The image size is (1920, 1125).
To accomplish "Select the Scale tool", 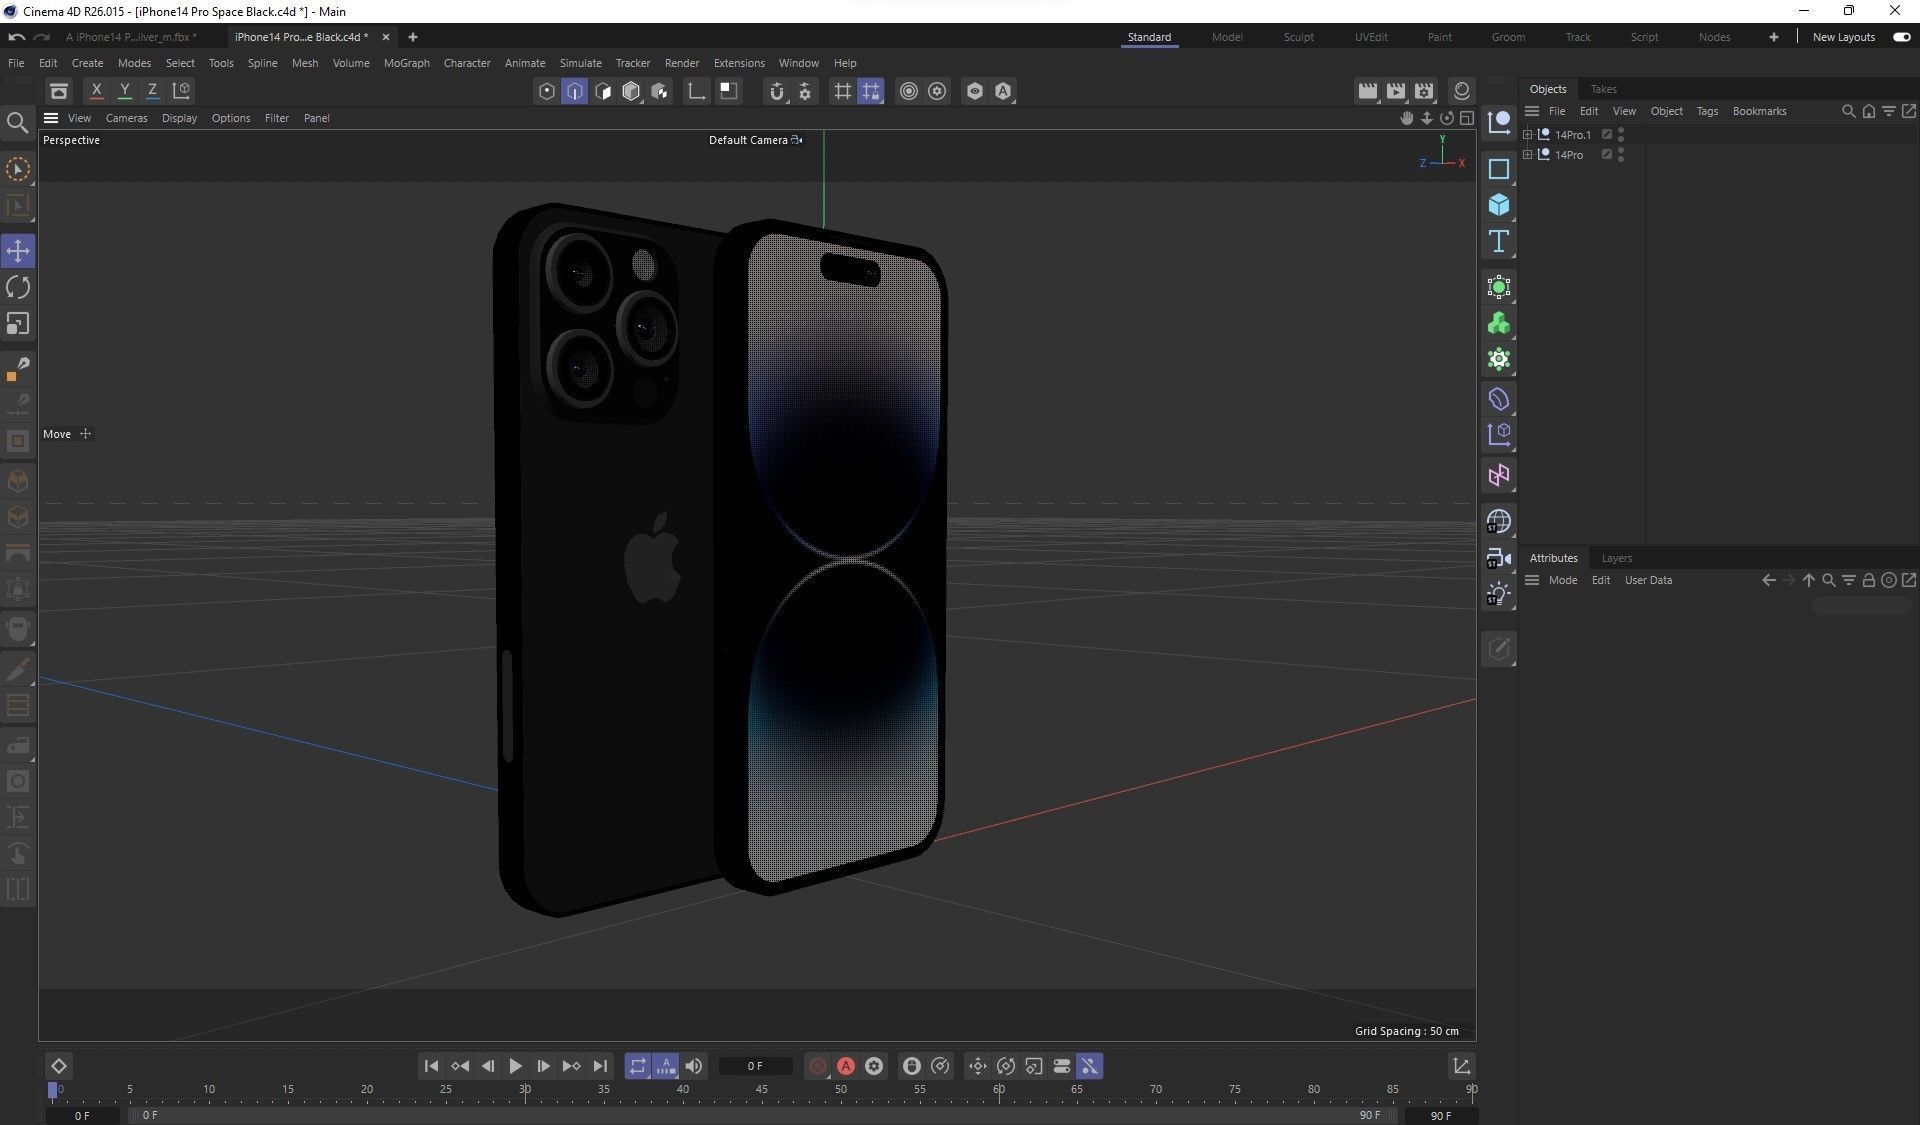I will click(18, 324).
